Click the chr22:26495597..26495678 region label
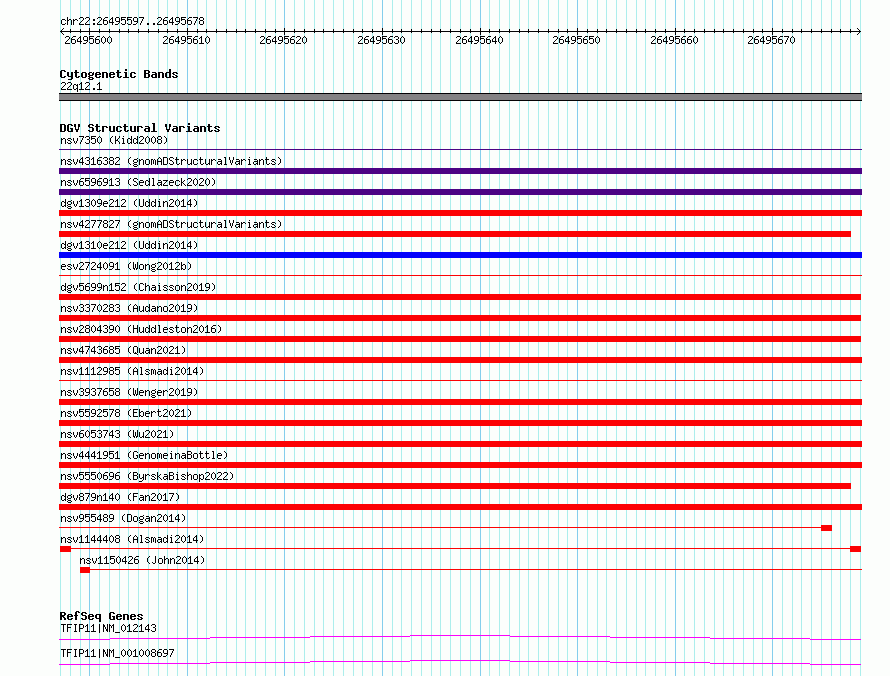The height and width of the screenshot is (676, 890). coord(132,21)
